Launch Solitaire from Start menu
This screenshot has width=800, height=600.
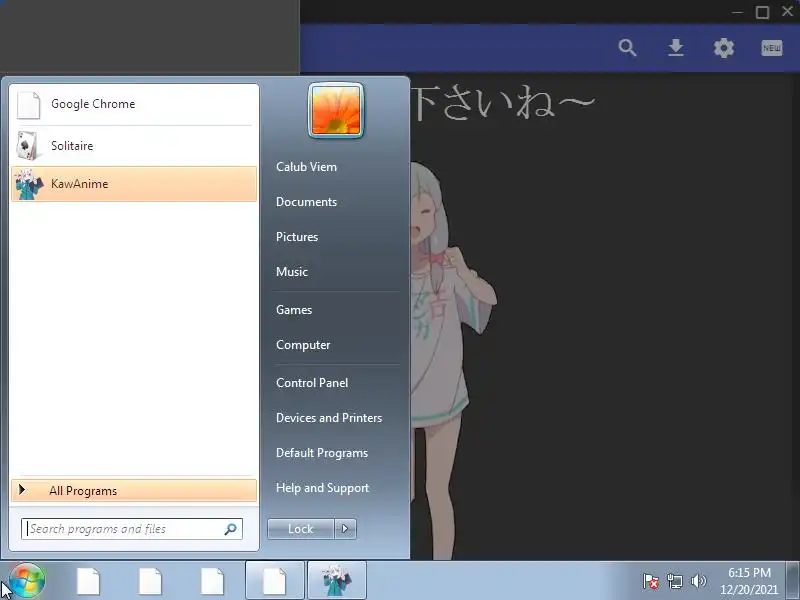click(x=134, y=146)
